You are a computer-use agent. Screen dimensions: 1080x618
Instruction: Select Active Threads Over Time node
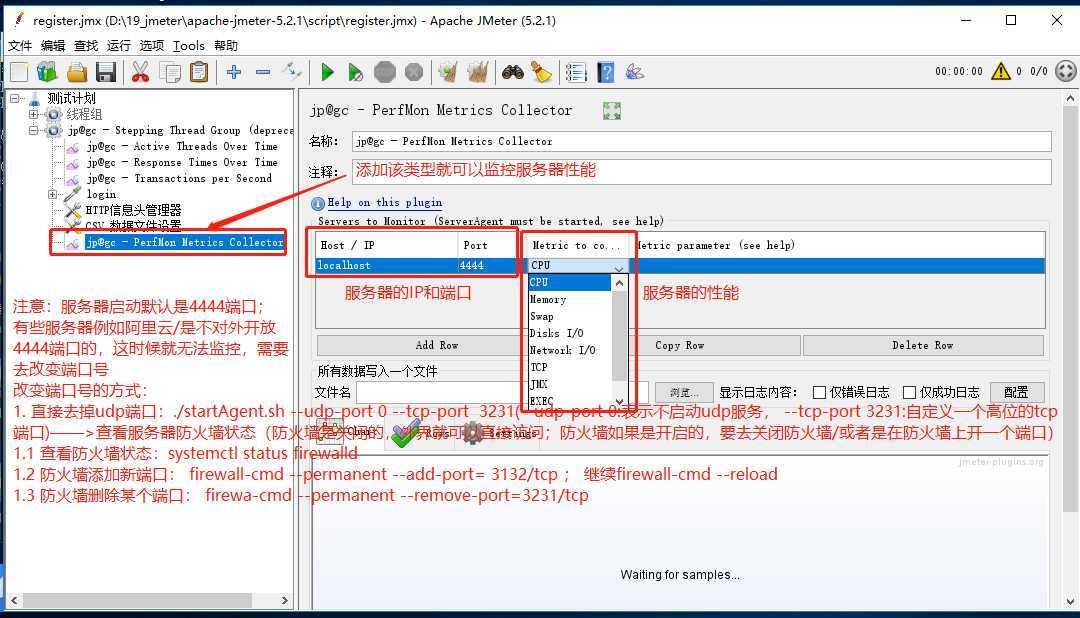[x=182, y=146]
